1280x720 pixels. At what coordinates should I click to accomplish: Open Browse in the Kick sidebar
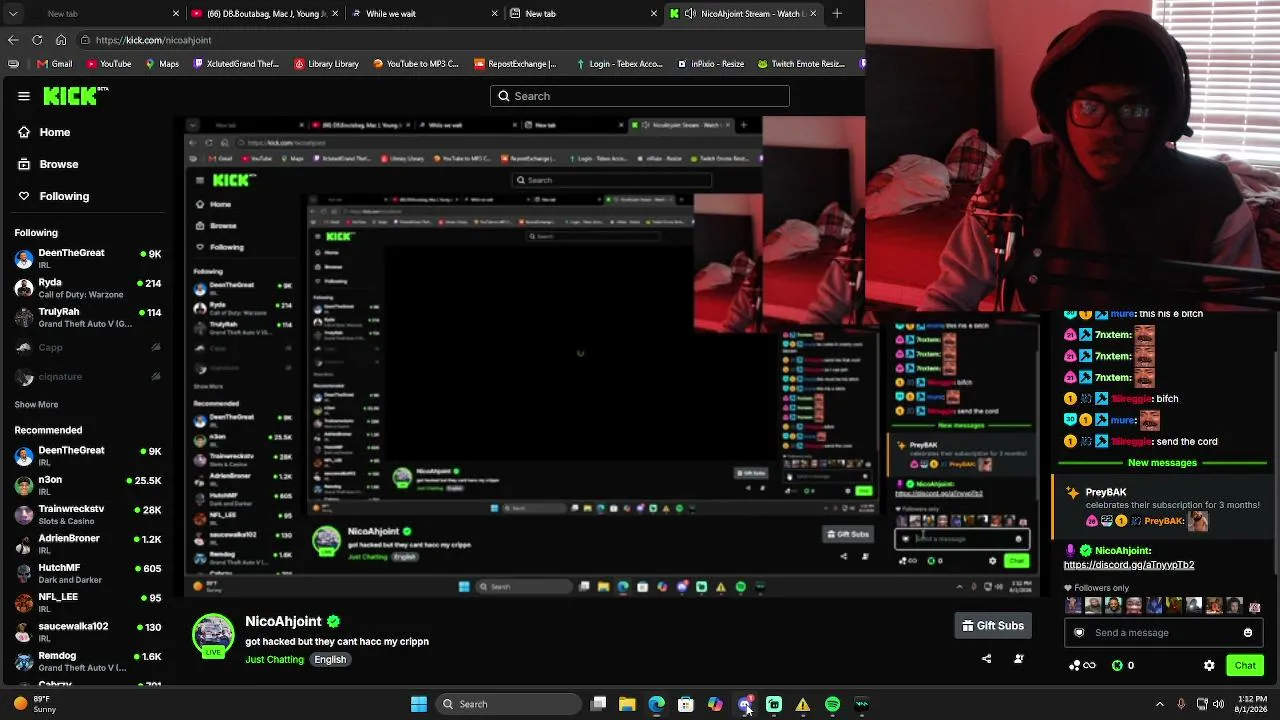(59, 164)
